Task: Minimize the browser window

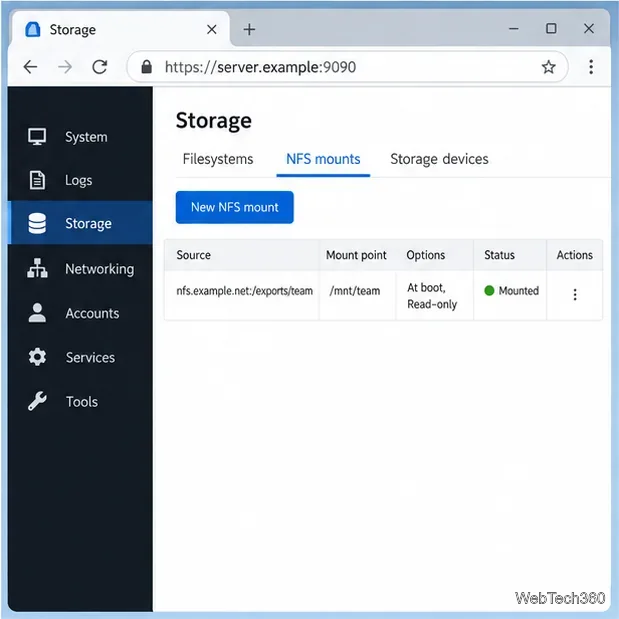Action: (x=514, y=28)
